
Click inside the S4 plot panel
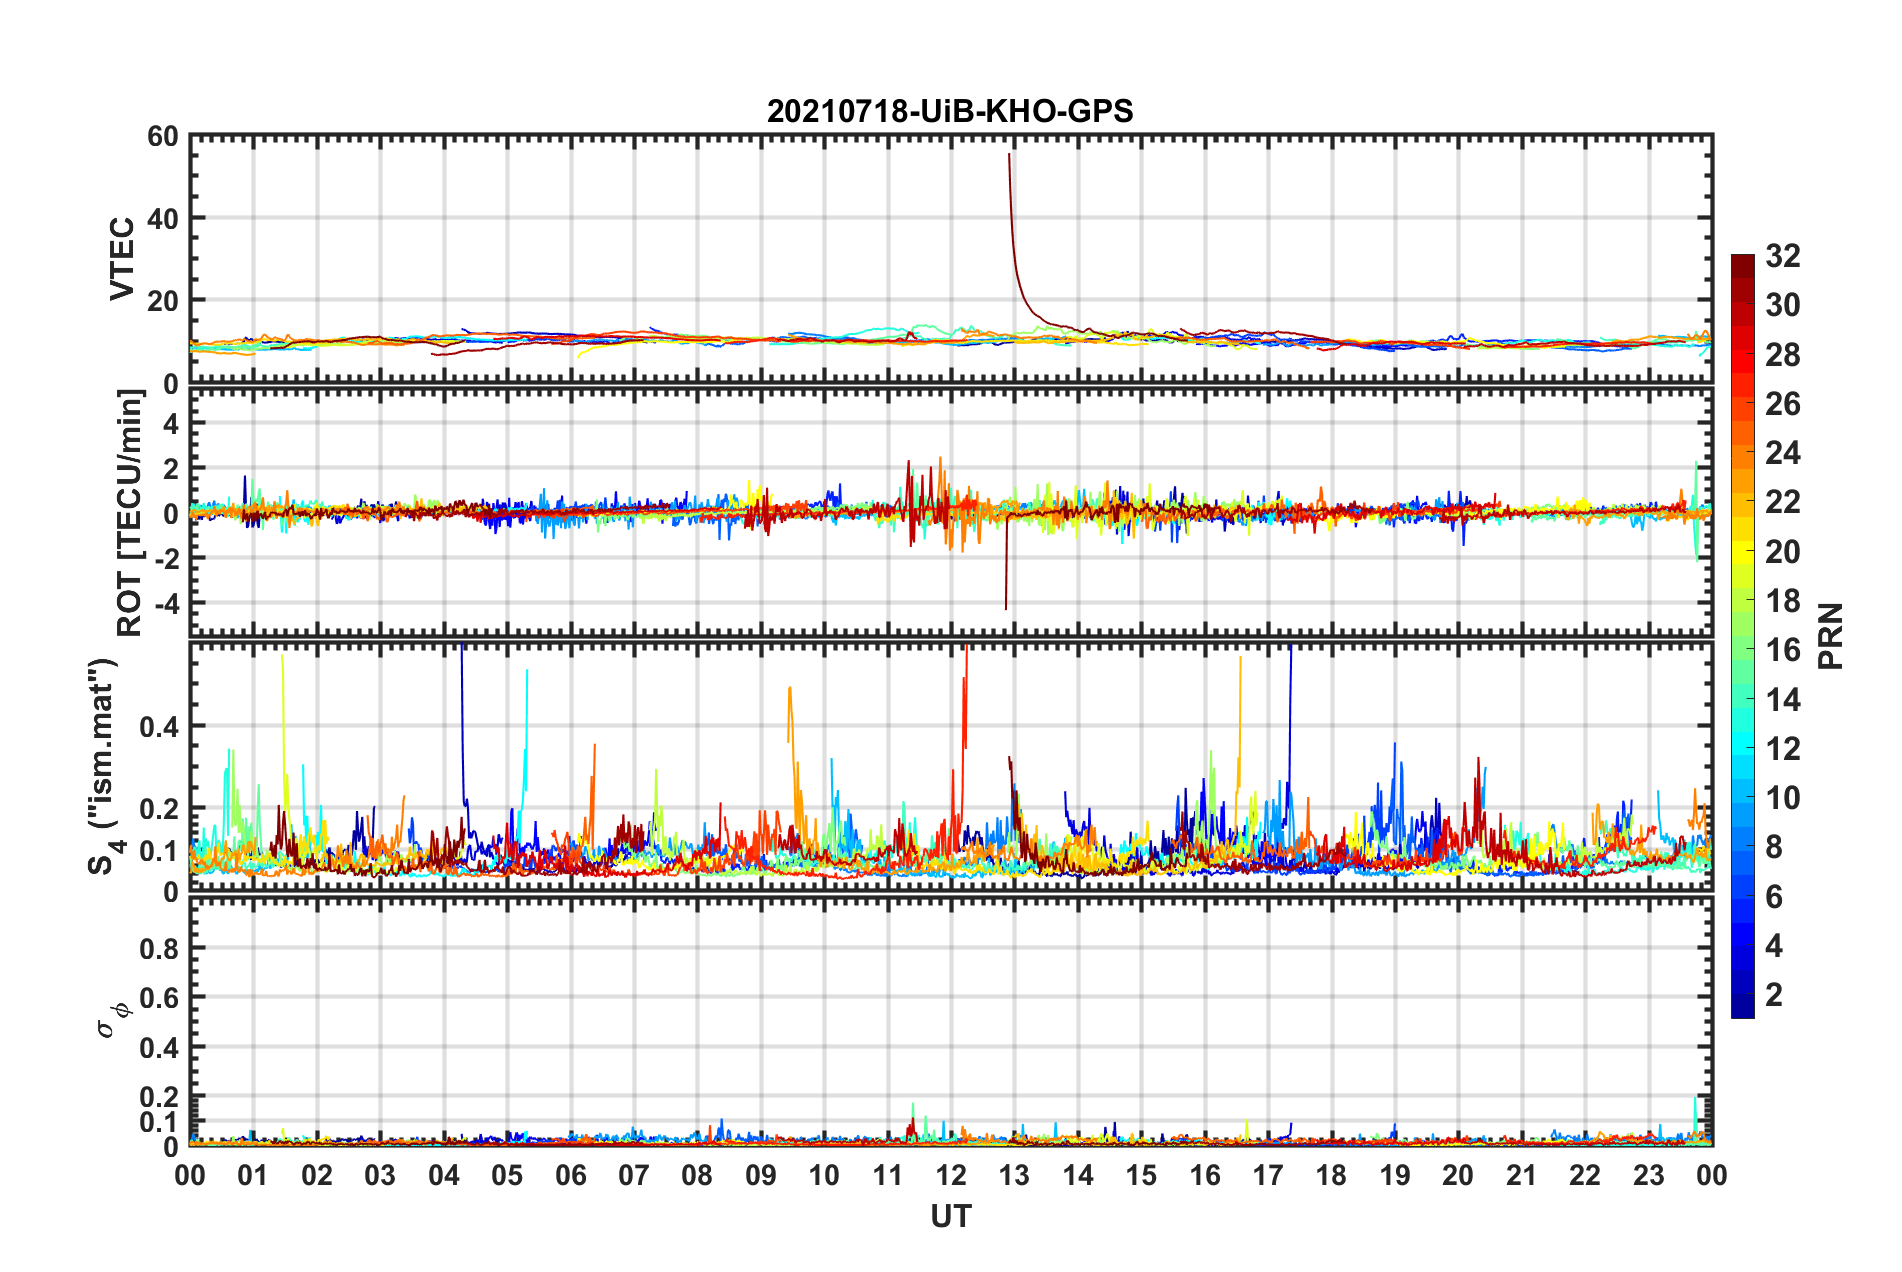tap(951, 766)
